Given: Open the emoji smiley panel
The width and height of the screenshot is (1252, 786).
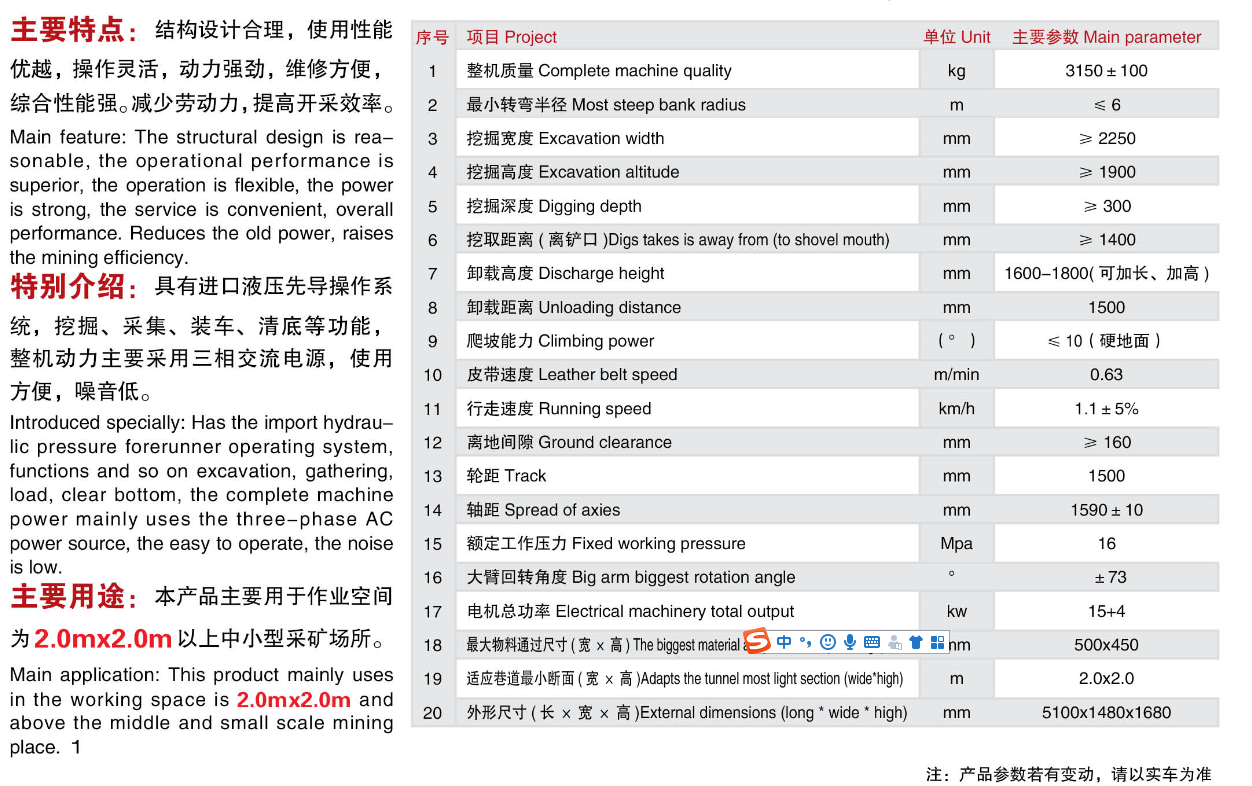Looking at the screenshot, I should click(828, 642).
